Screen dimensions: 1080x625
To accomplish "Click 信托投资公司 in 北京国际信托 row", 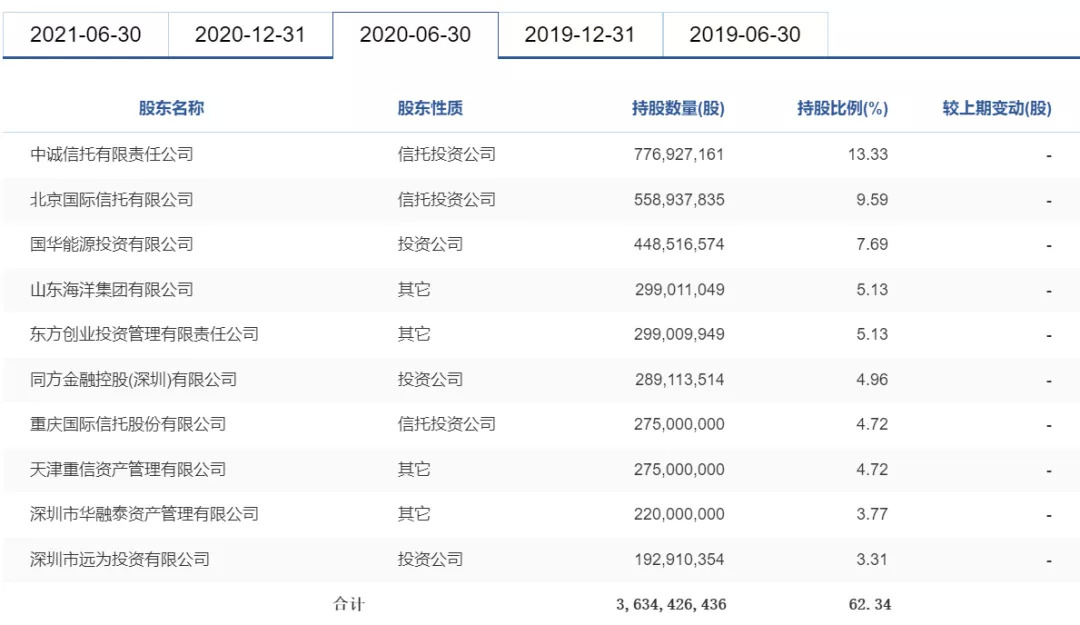I will pos(446,200).
